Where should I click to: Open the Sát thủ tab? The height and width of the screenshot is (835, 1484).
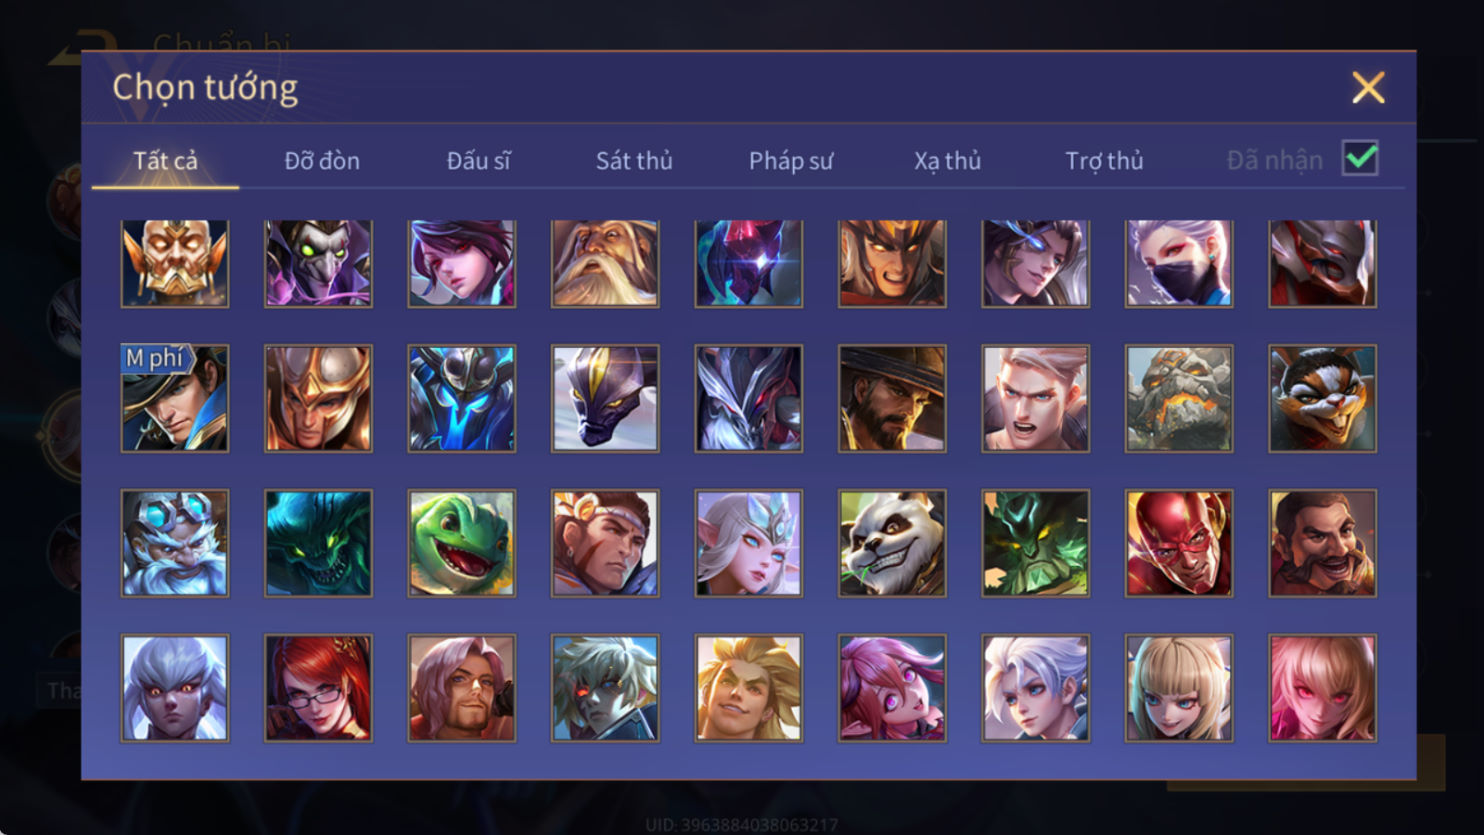pyautogui.click(x=634, y=160)
